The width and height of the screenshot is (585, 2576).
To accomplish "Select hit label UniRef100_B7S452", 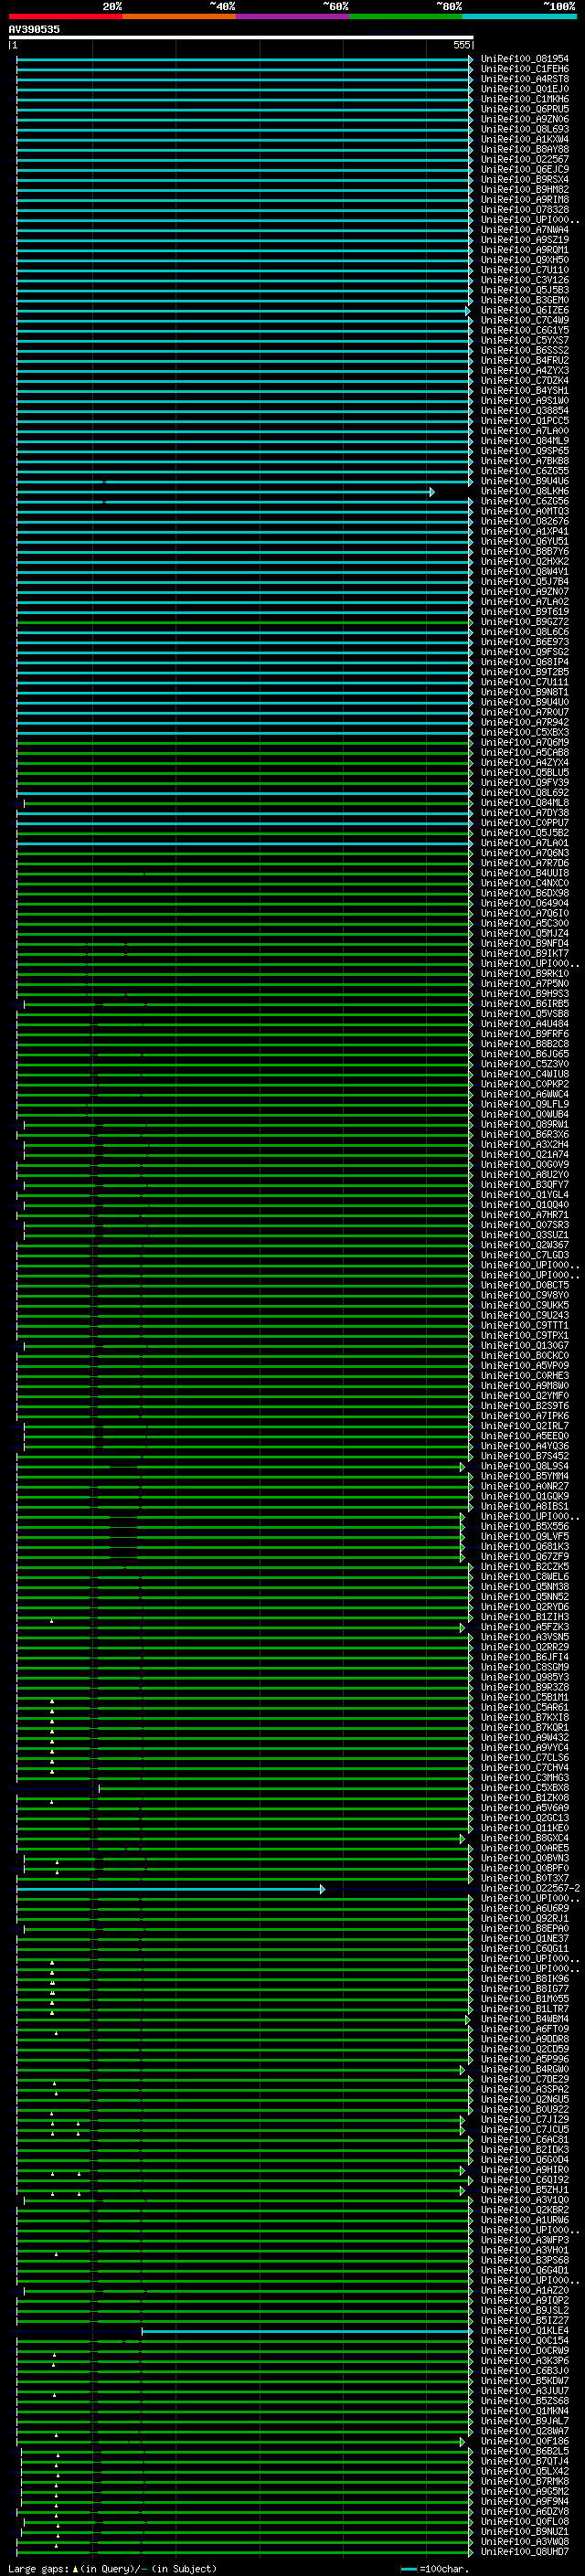I will pos(525,1456).
